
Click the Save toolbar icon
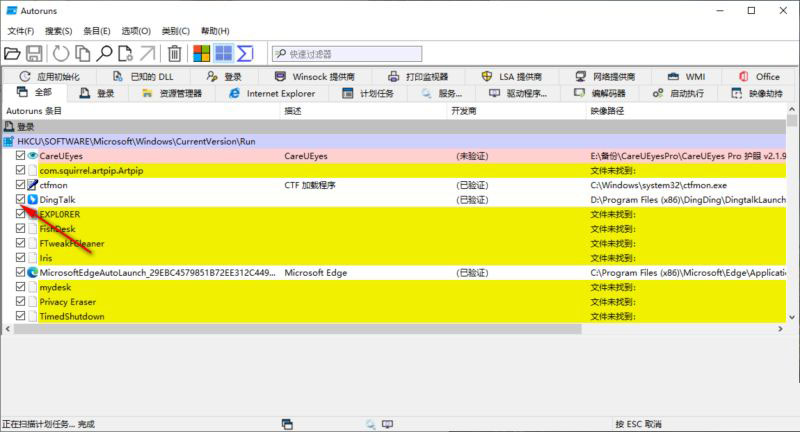34,54
